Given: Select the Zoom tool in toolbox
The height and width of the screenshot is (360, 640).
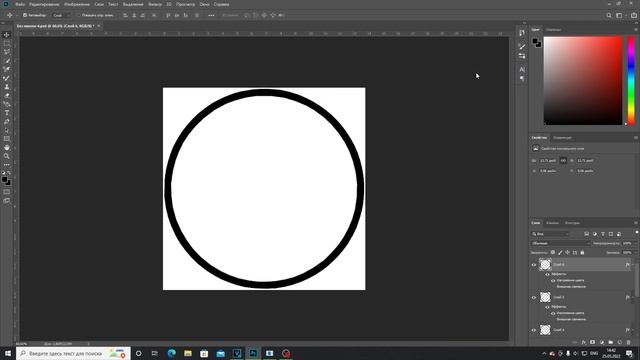Looking at the screenshot, I should [7, 156].
